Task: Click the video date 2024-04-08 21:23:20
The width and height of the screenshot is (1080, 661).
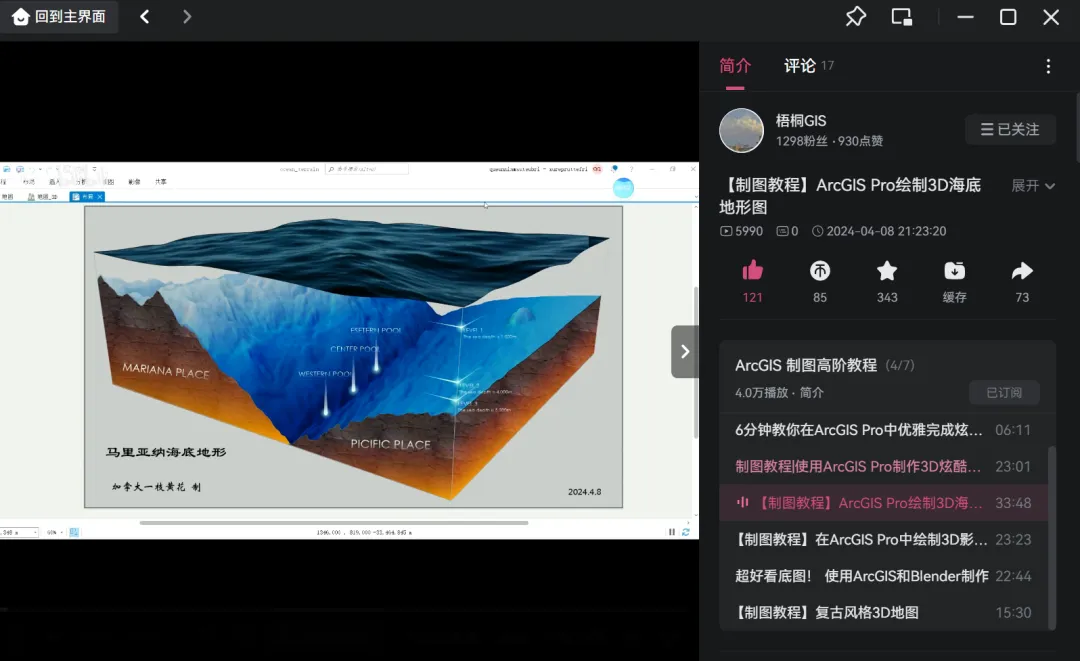Action: [880, 231]
